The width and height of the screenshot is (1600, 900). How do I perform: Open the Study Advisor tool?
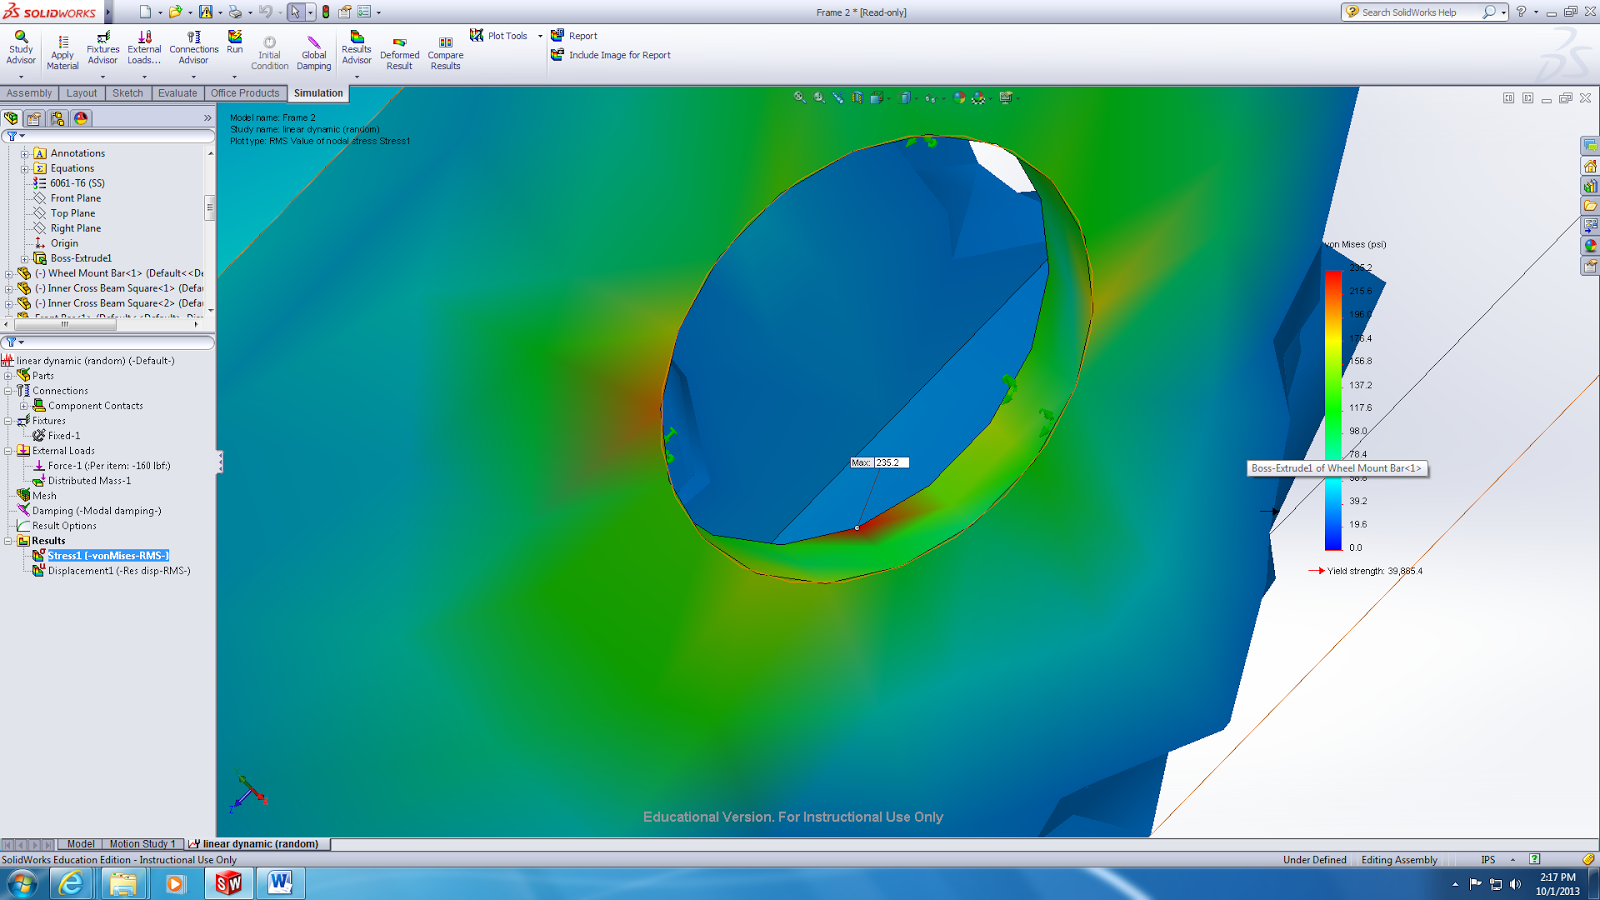(21, 48)
